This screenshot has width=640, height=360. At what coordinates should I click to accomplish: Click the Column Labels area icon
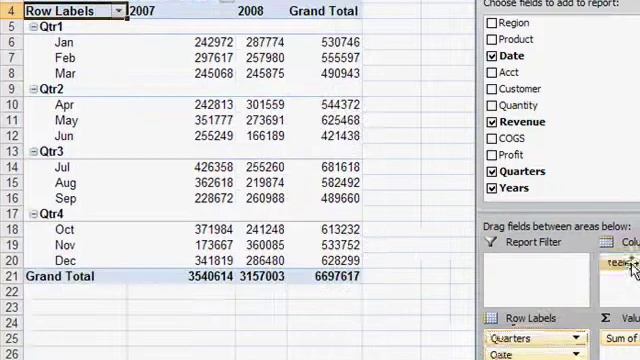(607, 242)
